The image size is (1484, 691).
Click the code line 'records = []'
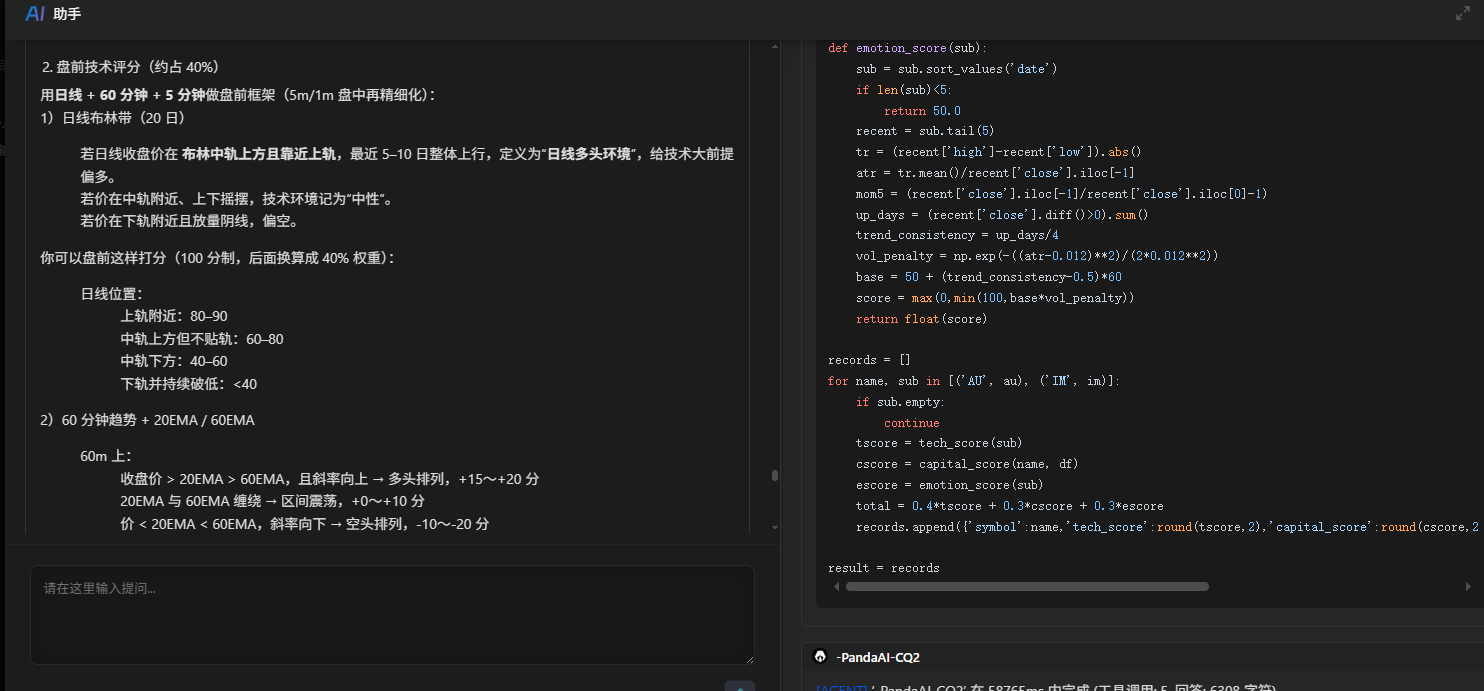pyautogui.click(x=869, y=360)
